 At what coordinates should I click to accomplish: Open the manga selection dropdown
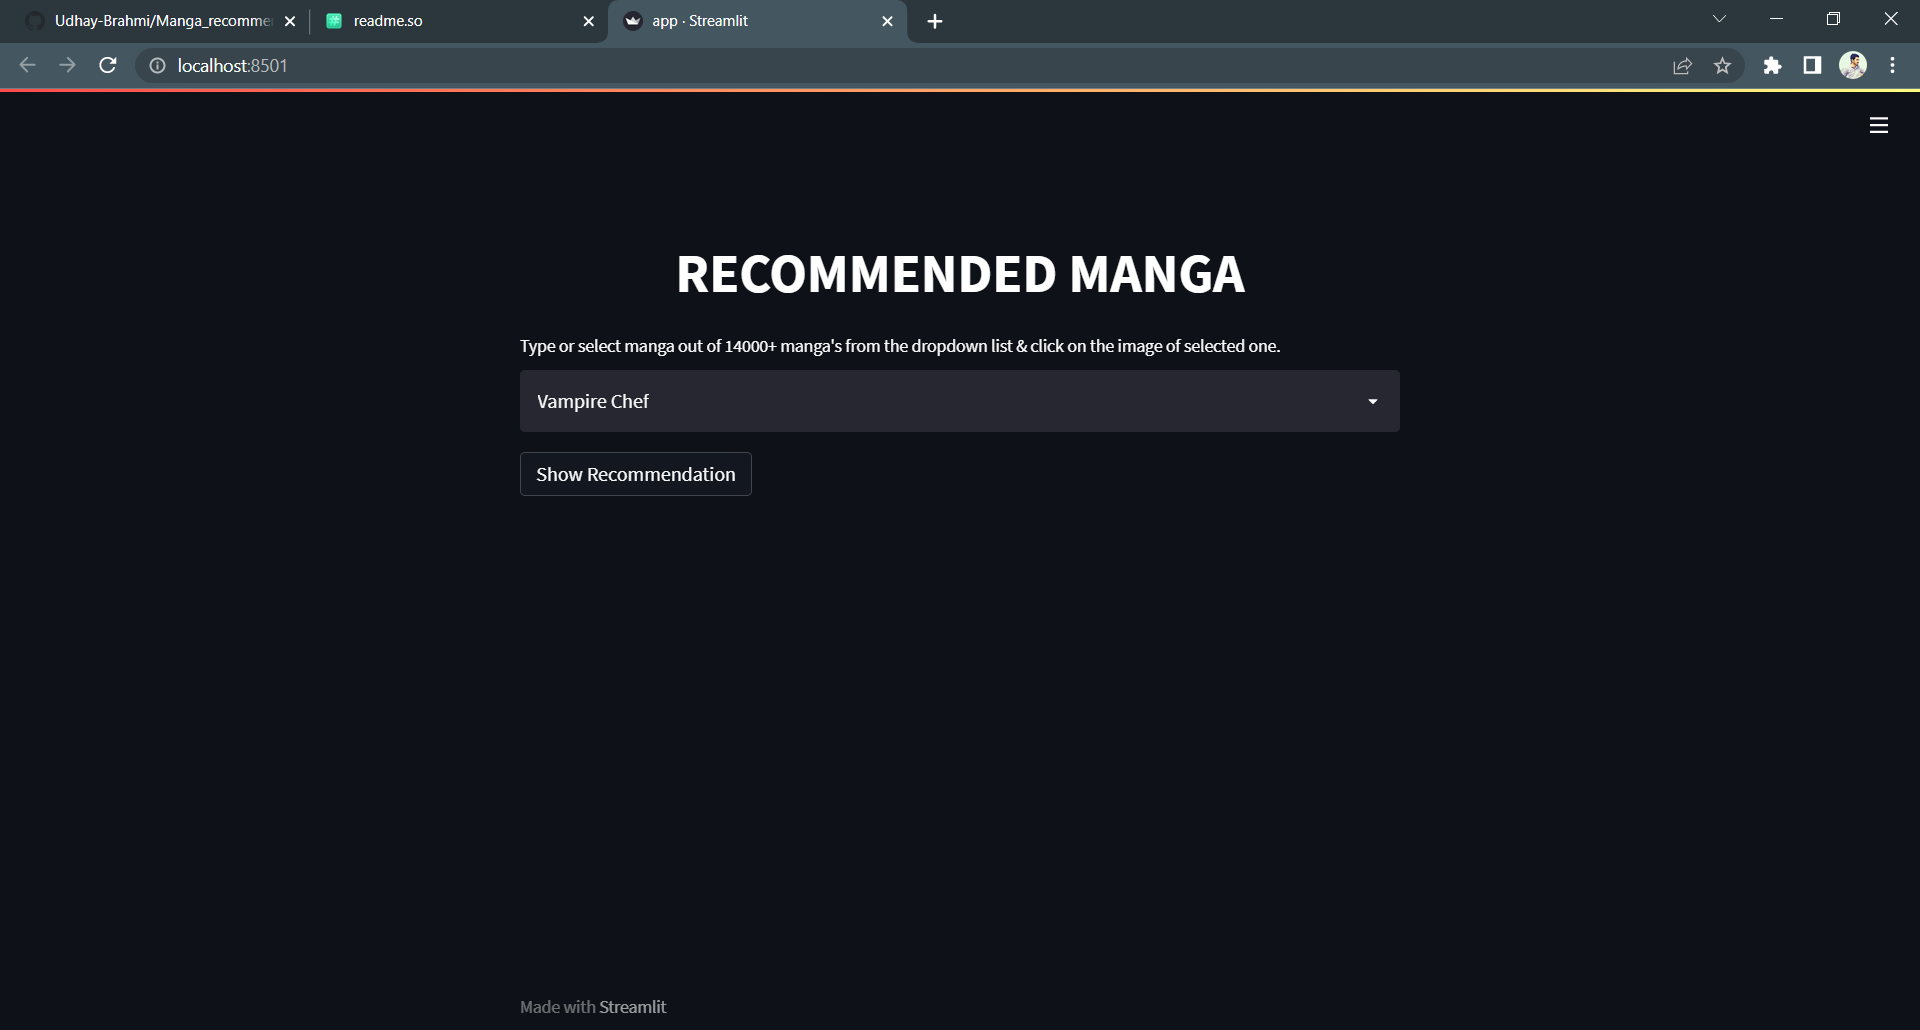tap(1372, 401)
